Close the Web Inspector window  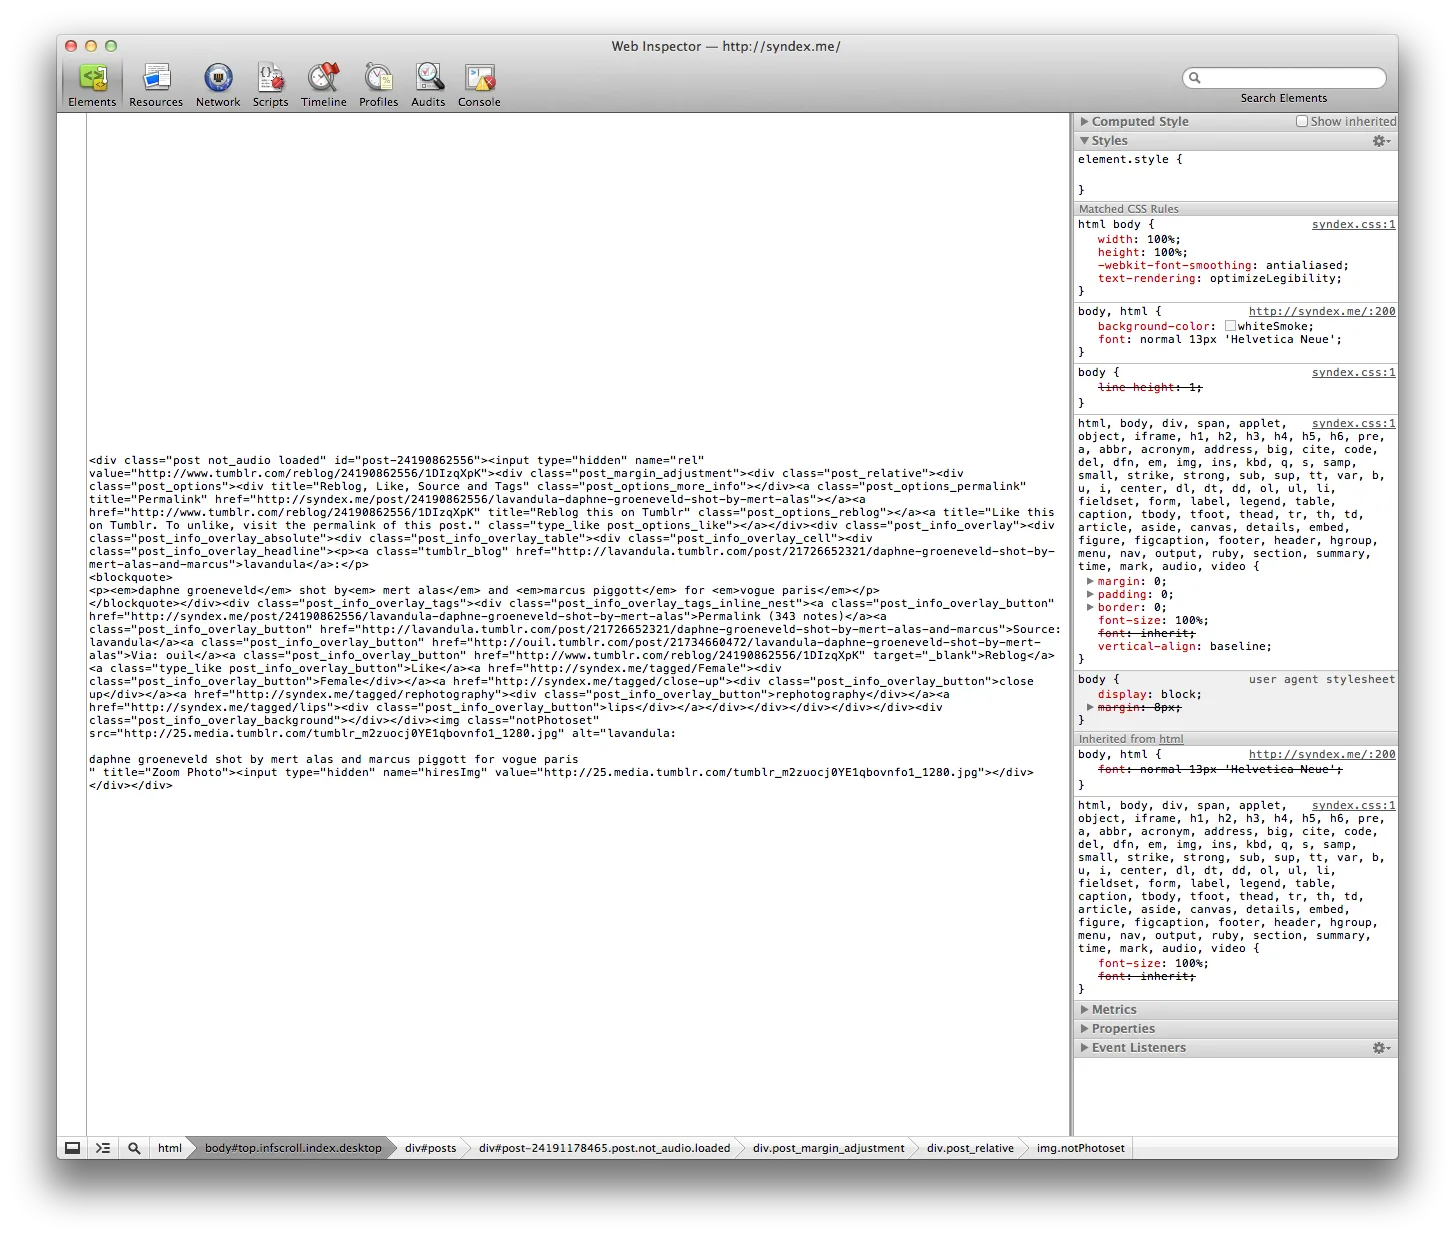(71, 46)
